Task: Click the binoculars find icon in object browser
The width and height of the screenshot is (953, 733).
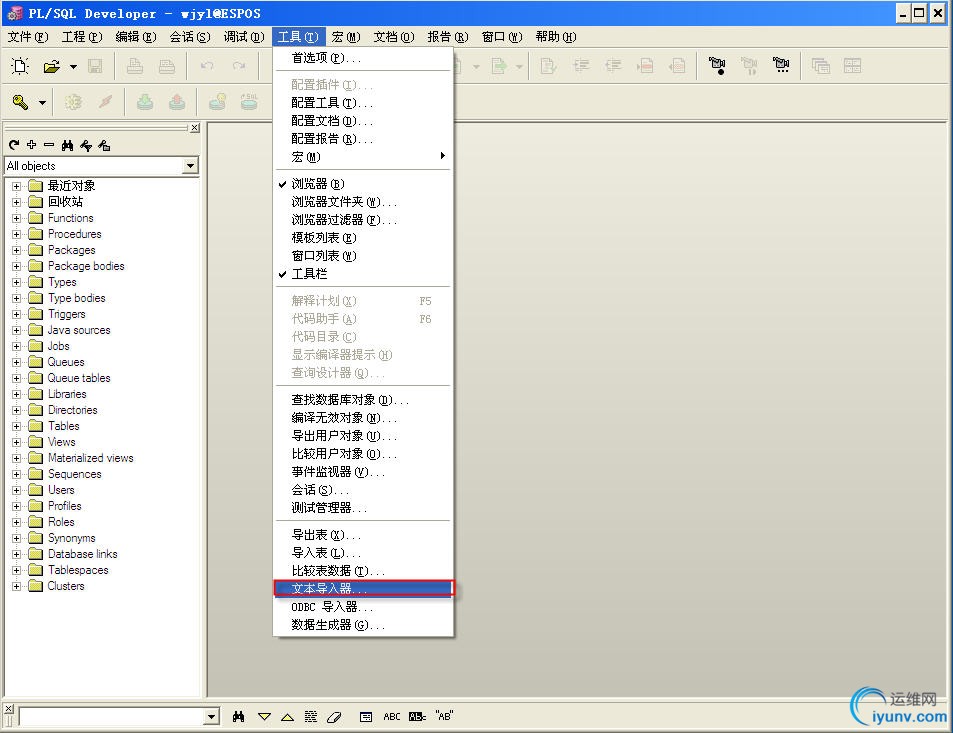Action: point(67,145)
